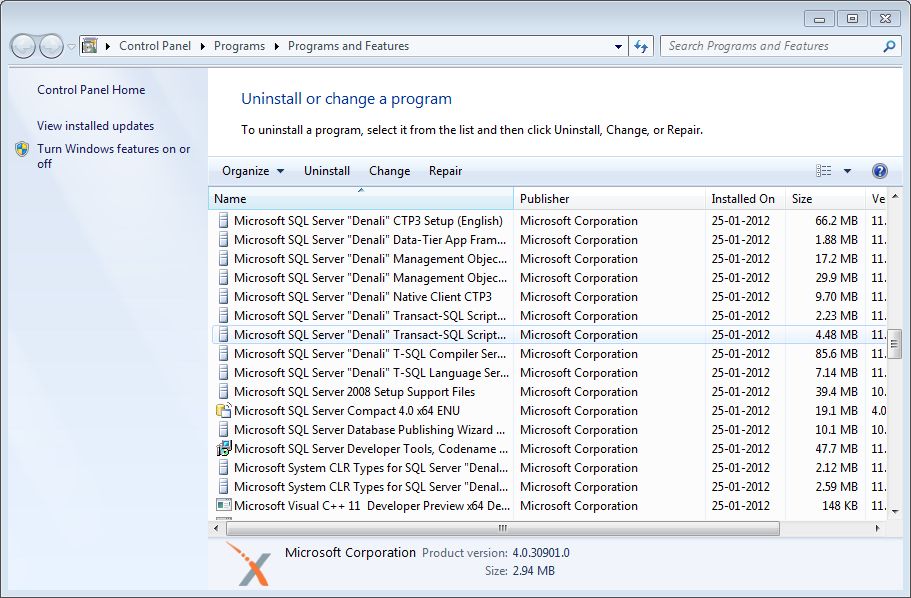This screenshot has height=598, width=911.
Task: Click the shield icon for Windows features
Action: tap(22, 149)
